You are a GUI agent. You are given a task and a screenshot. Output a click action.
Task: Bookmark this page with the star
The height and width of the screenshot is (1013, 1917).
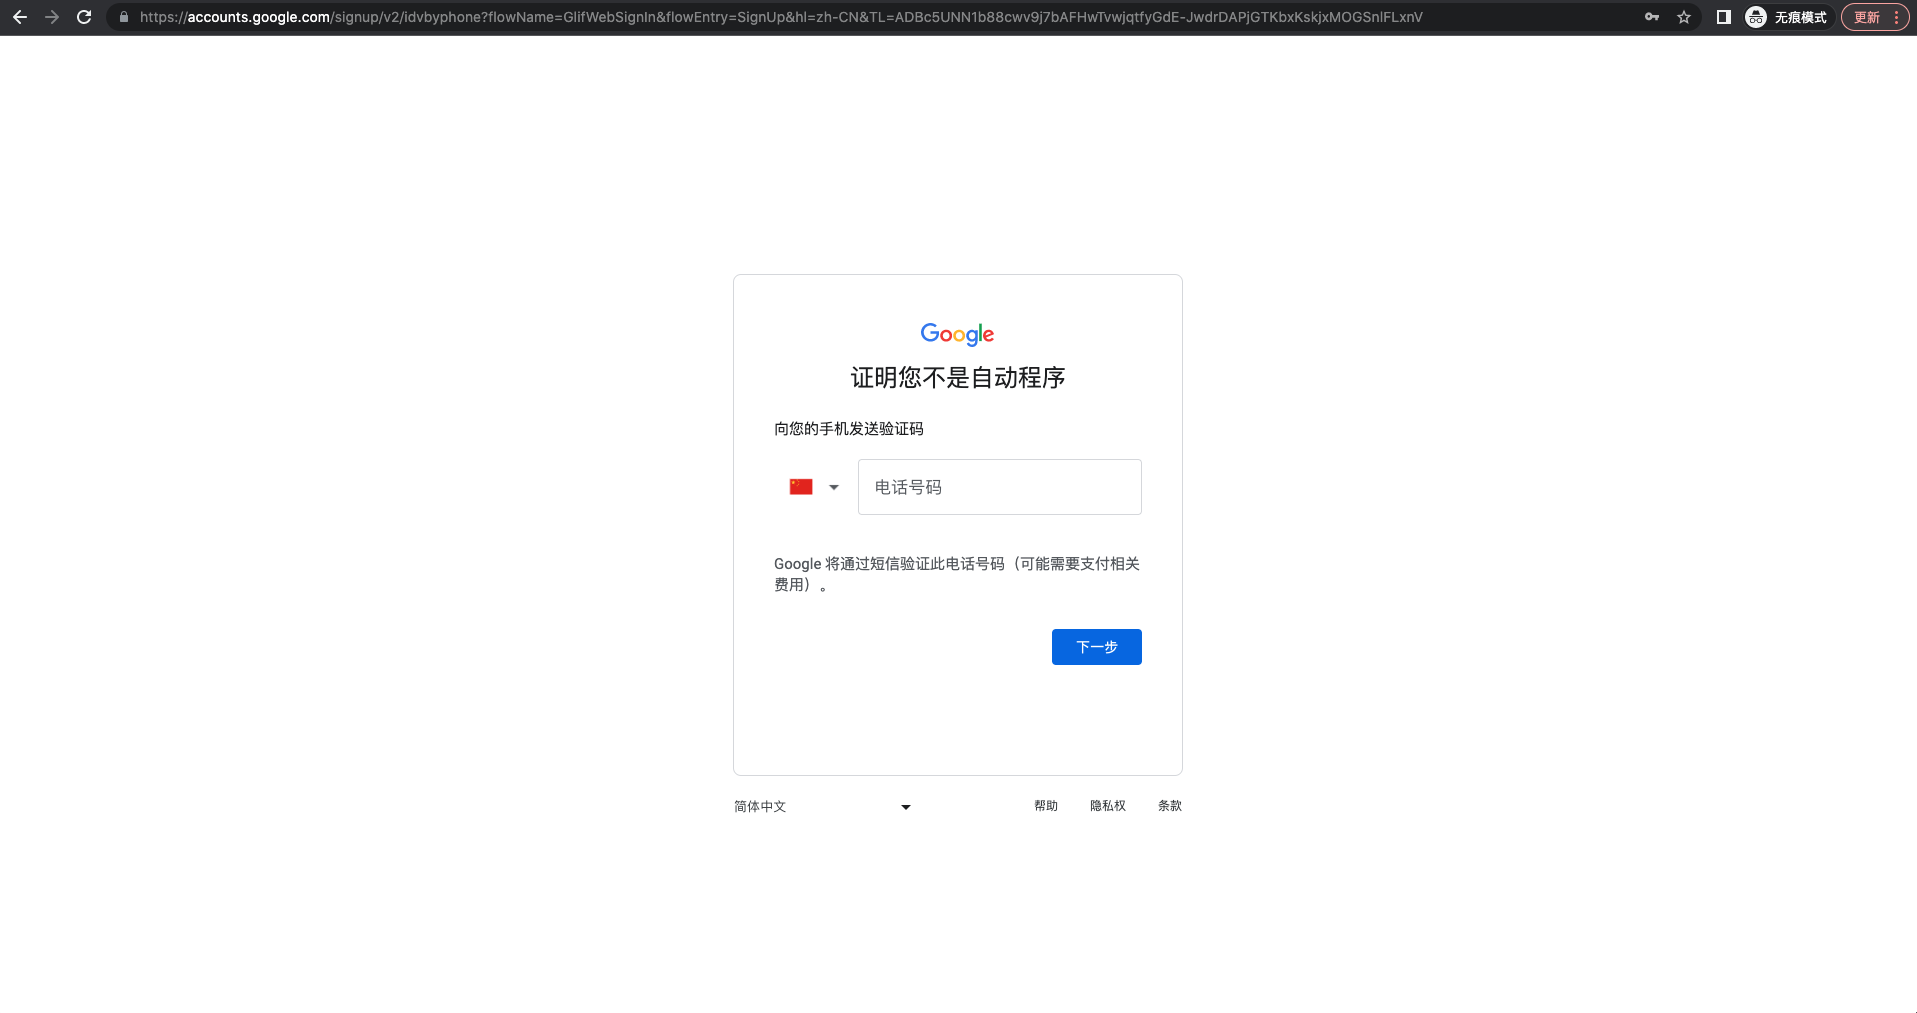tap(1684, 17)
